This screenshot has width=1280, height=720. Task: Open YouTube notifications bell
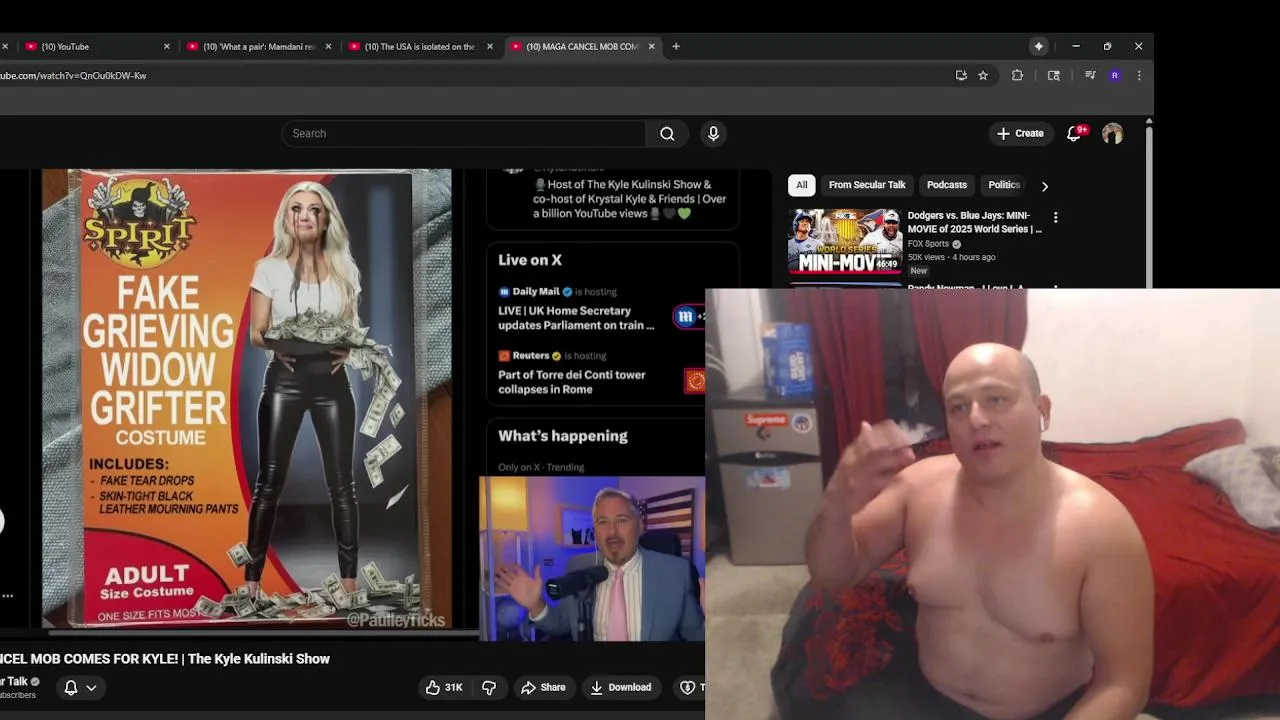[x=1074, y=133]
